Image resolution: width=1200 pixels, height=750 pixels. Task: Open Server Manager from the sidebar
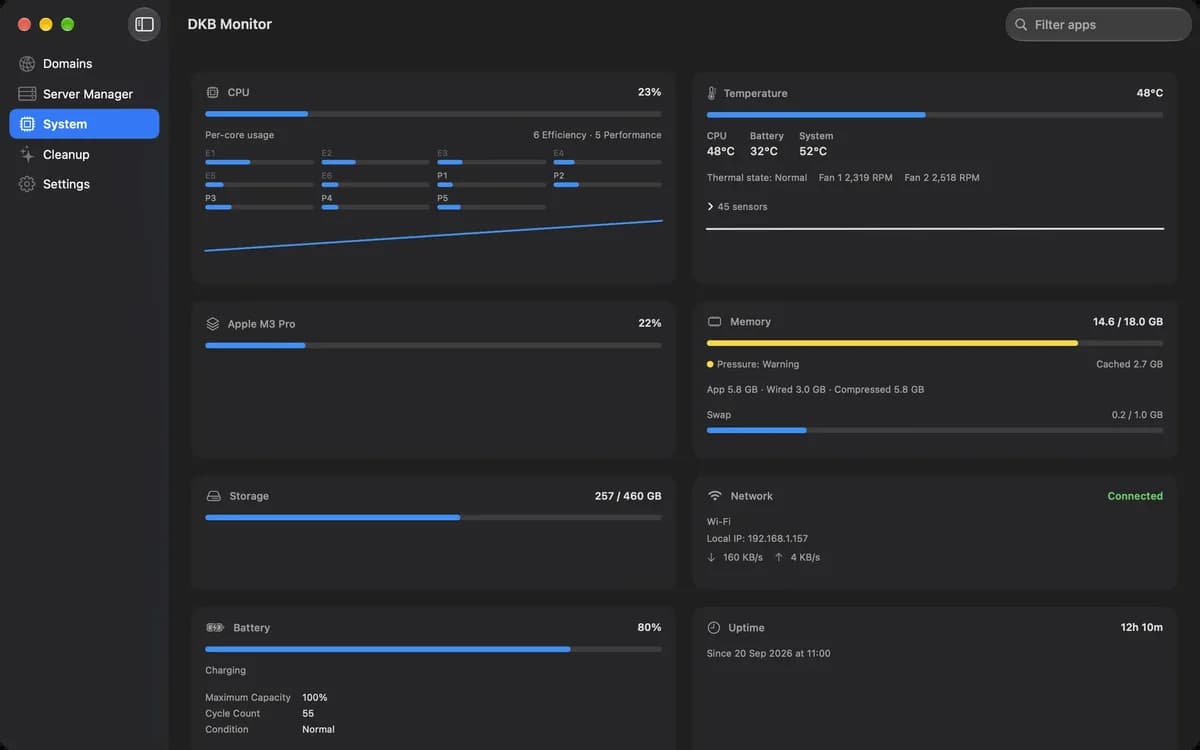pos(84,94)
